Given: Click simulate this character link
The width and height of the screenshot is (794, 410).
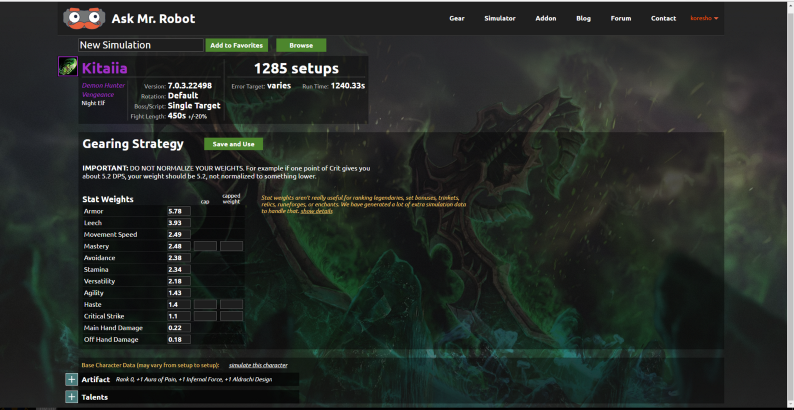Looking at the screenshot, I should click(x=258, y=365).
